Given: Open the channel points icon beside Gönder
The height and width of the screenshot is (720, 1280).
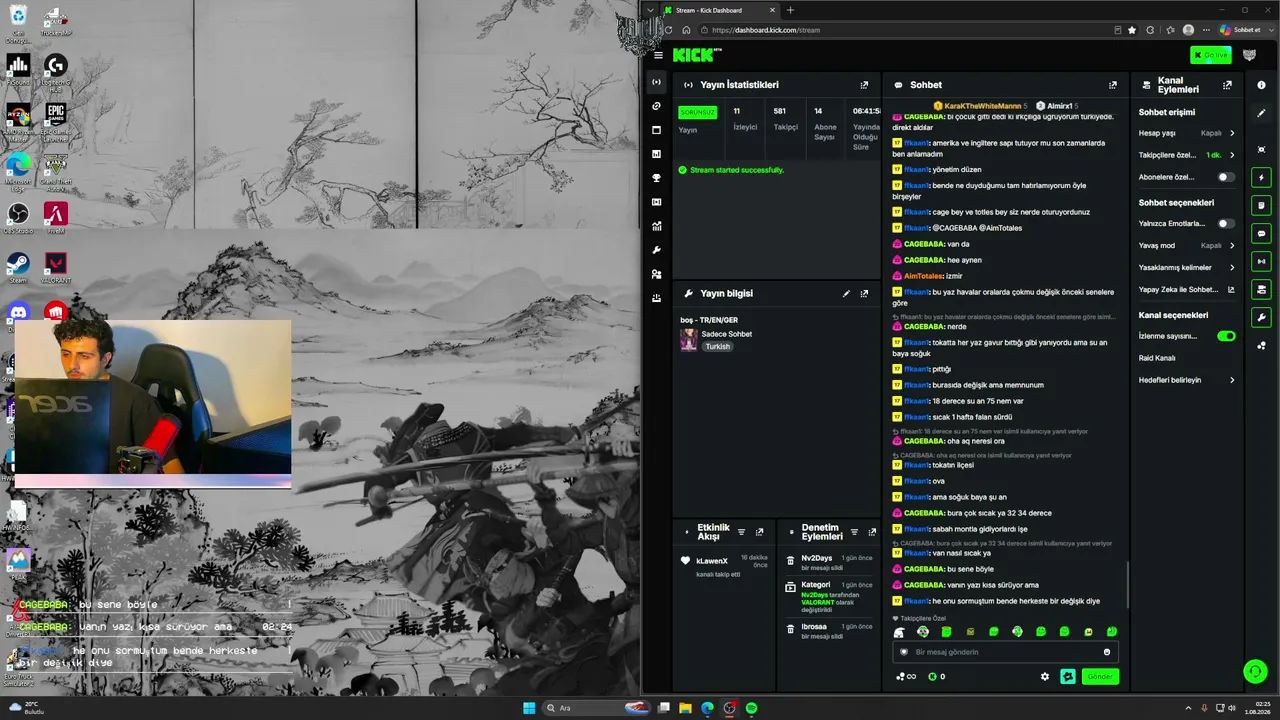Looking at the screenshot, I should [x=1068, y=677].
